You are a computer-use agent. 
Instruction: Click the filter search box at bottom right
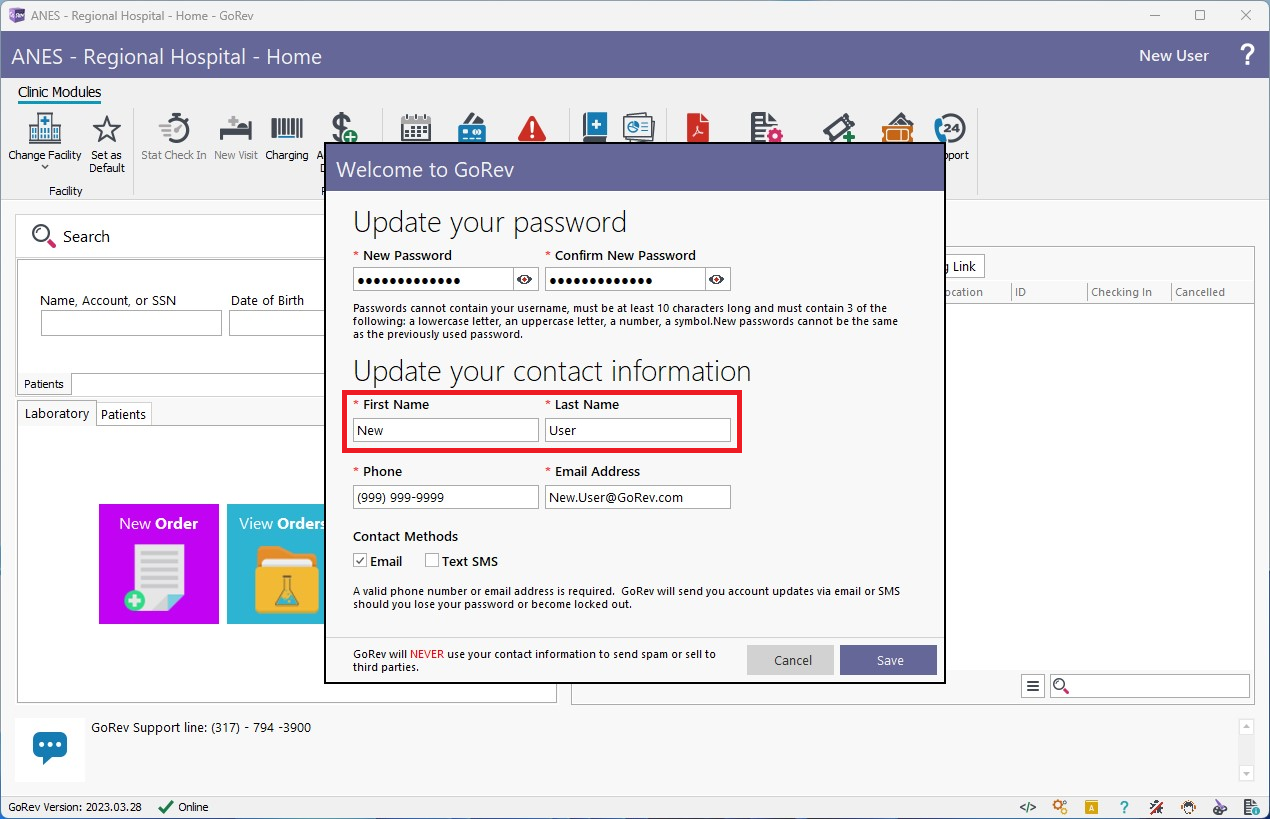point(1150,686)
